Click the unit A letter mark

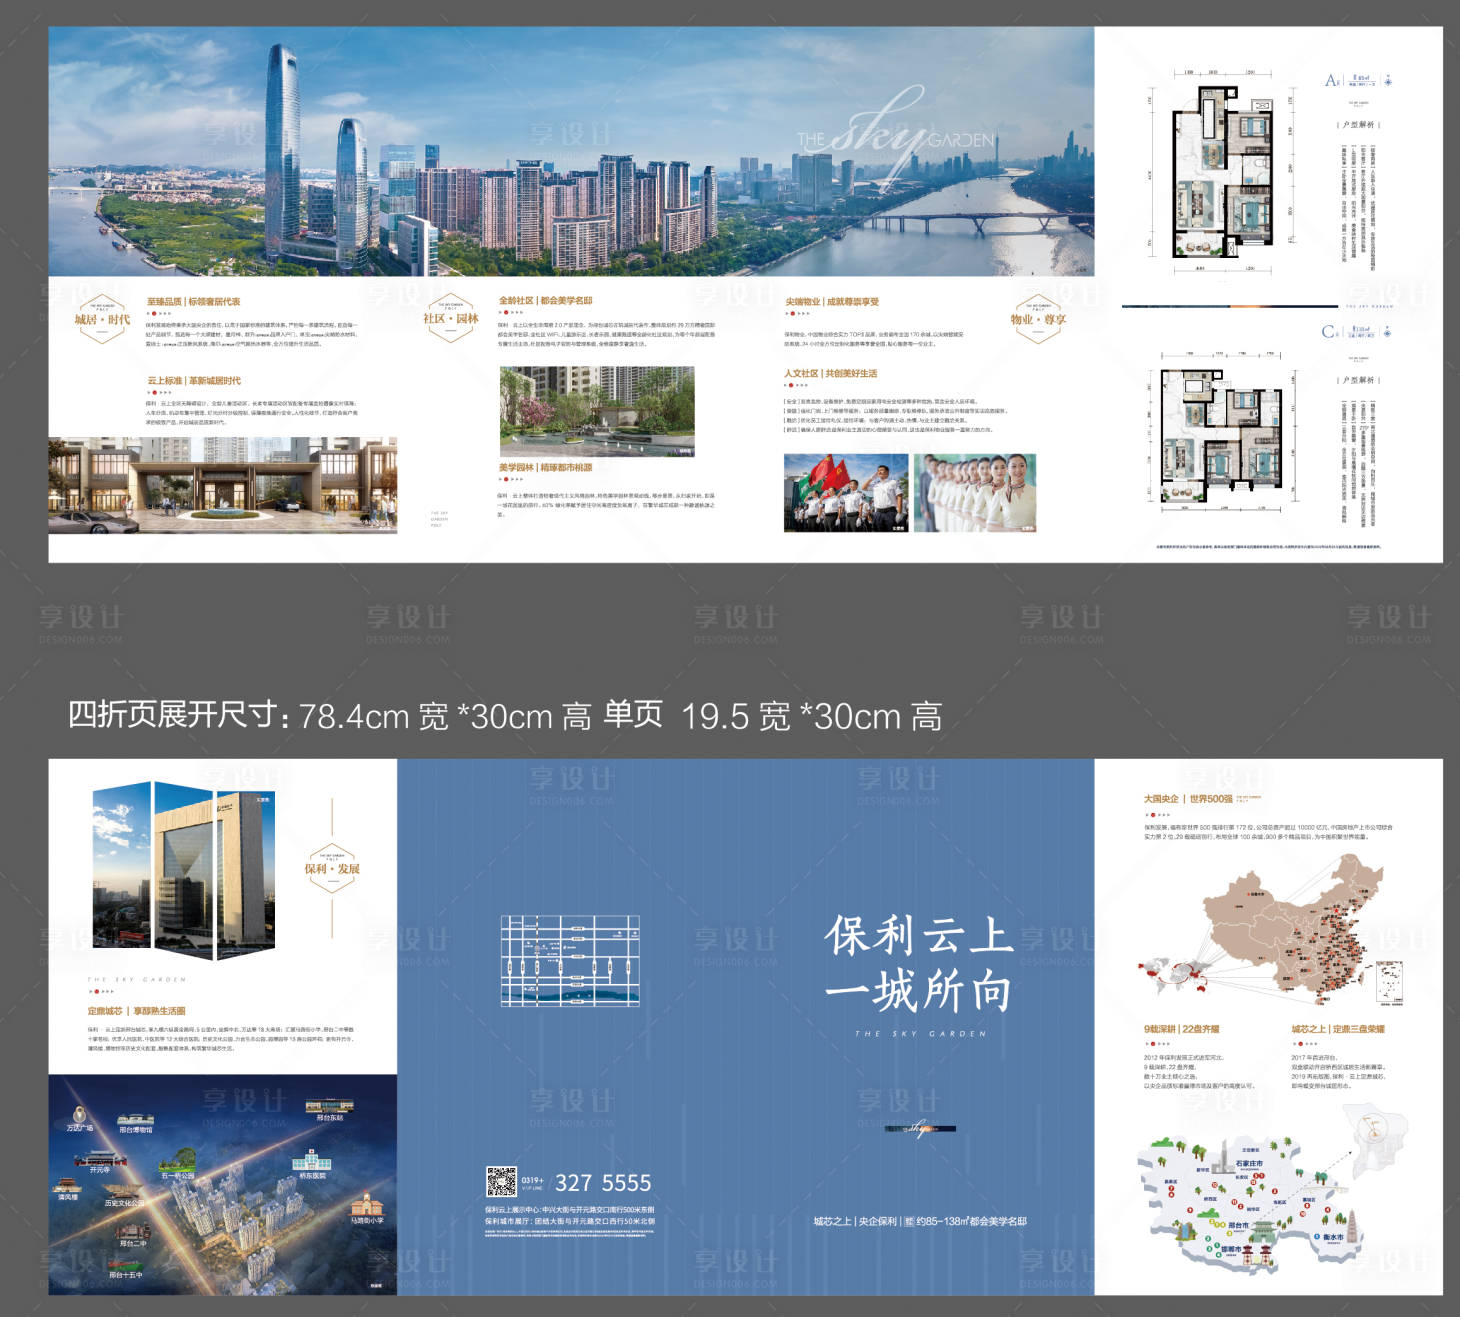pos(1332,80)
